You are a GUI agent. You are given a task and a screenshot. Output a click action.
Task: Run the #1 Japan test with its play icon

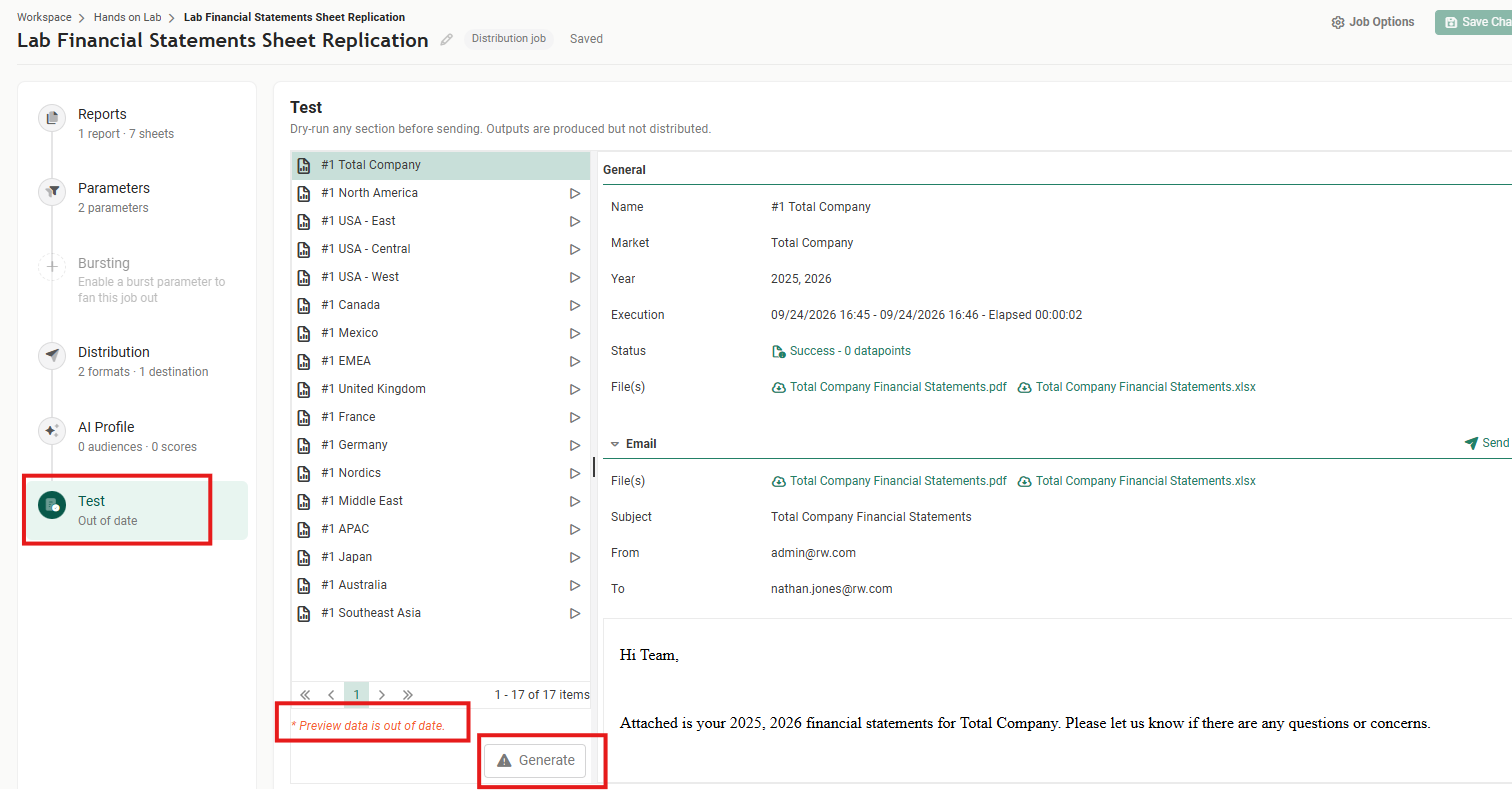[575, 557]
